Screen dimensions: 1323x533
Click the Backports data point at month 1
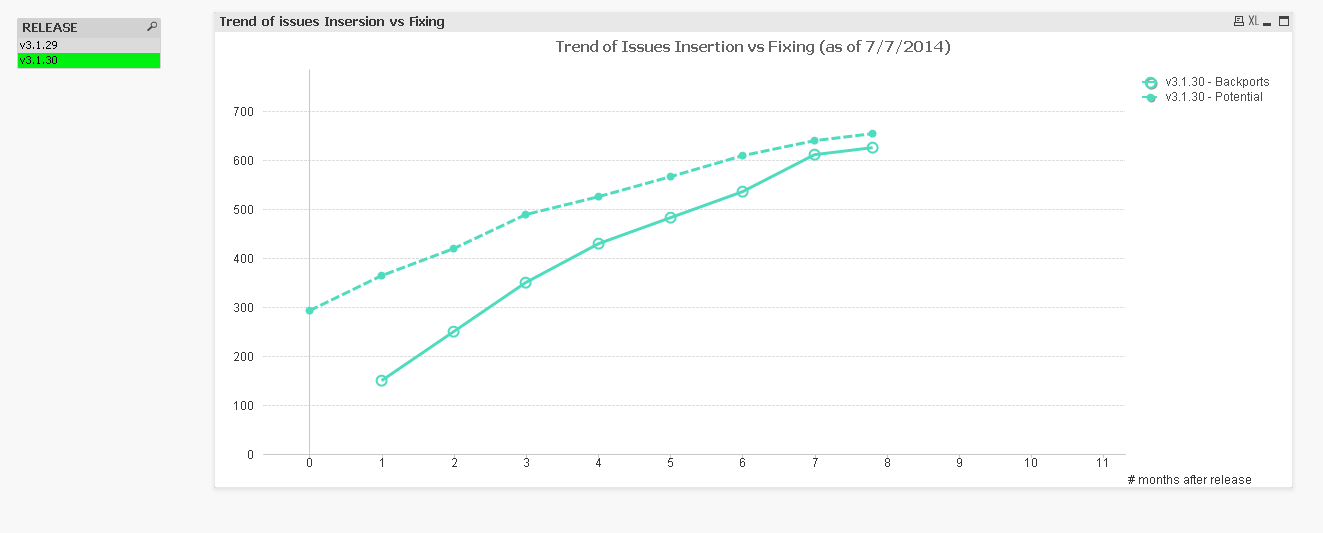click(381, 380)
